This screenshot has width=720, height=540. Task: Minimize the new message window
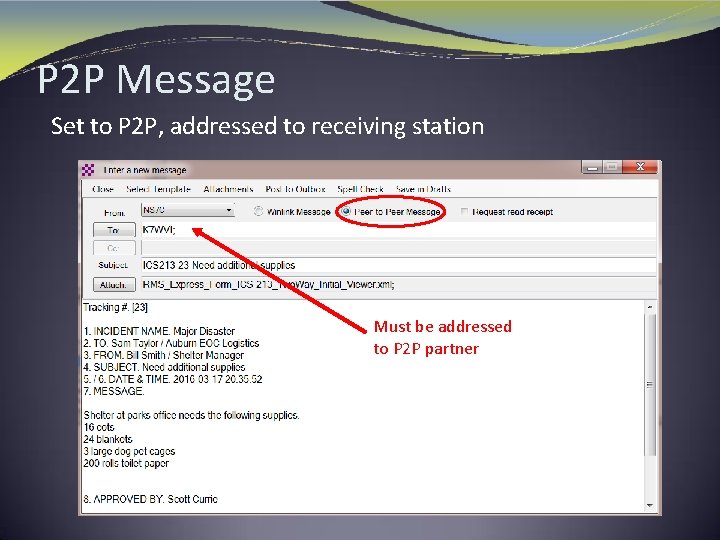[x=592, y=167]
